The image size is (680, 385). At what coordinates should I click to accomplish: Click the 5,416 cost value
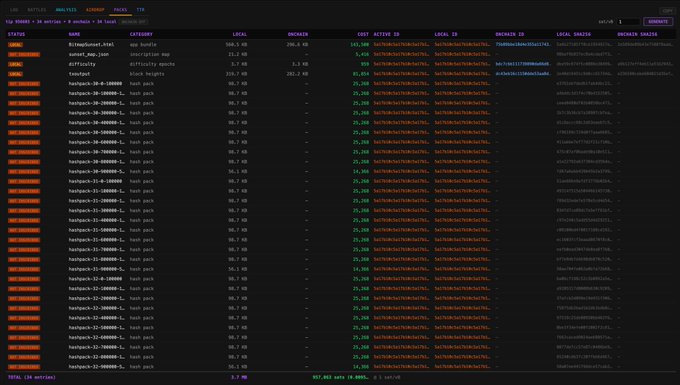point(362,55)
